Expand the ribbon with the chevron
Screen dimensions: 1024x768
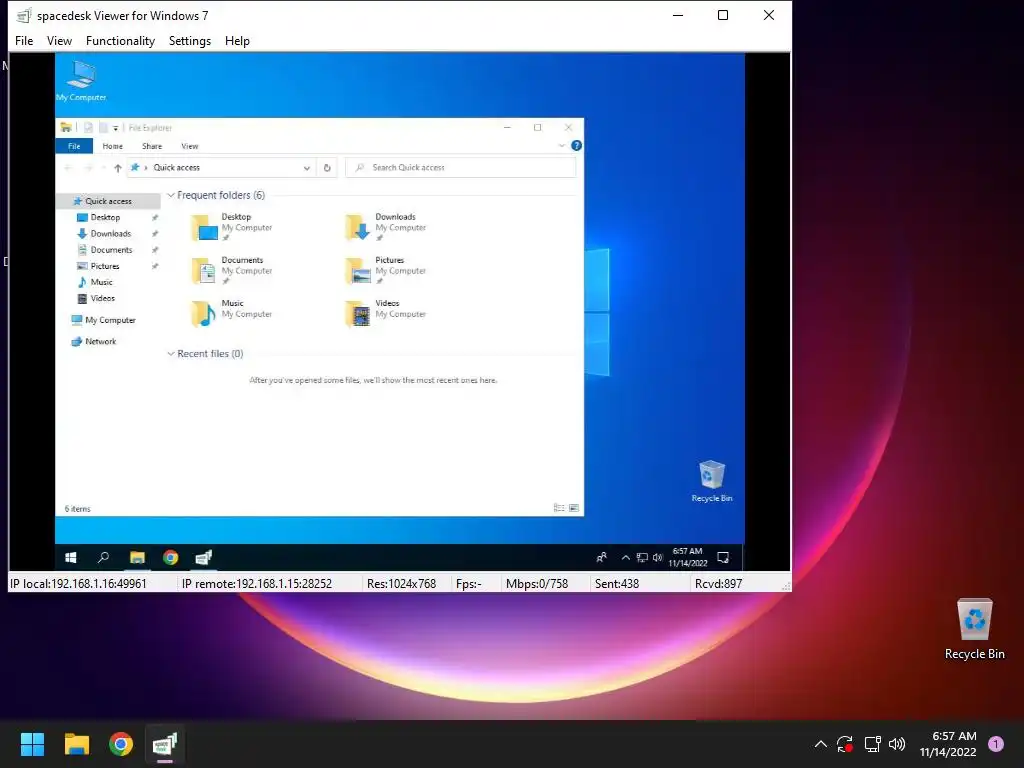click(562, 146)
